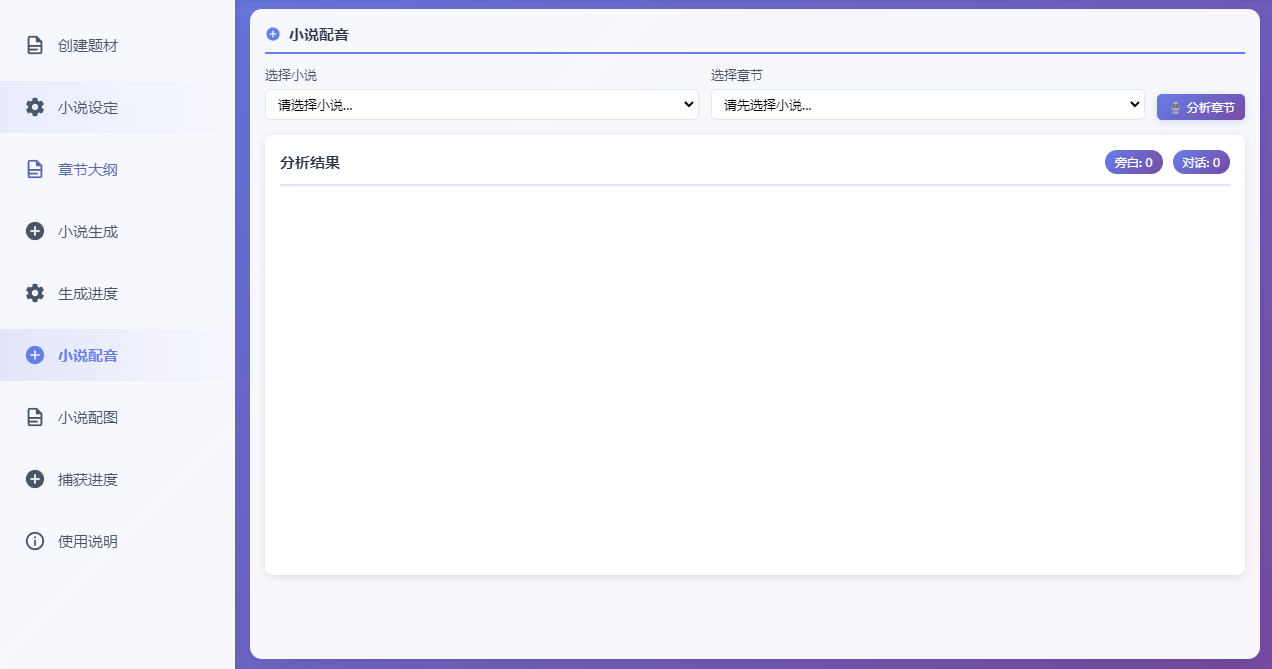Expand the 选择章节 dropdown list
This screenshot has width=1272, height=669.
(927, 105)
